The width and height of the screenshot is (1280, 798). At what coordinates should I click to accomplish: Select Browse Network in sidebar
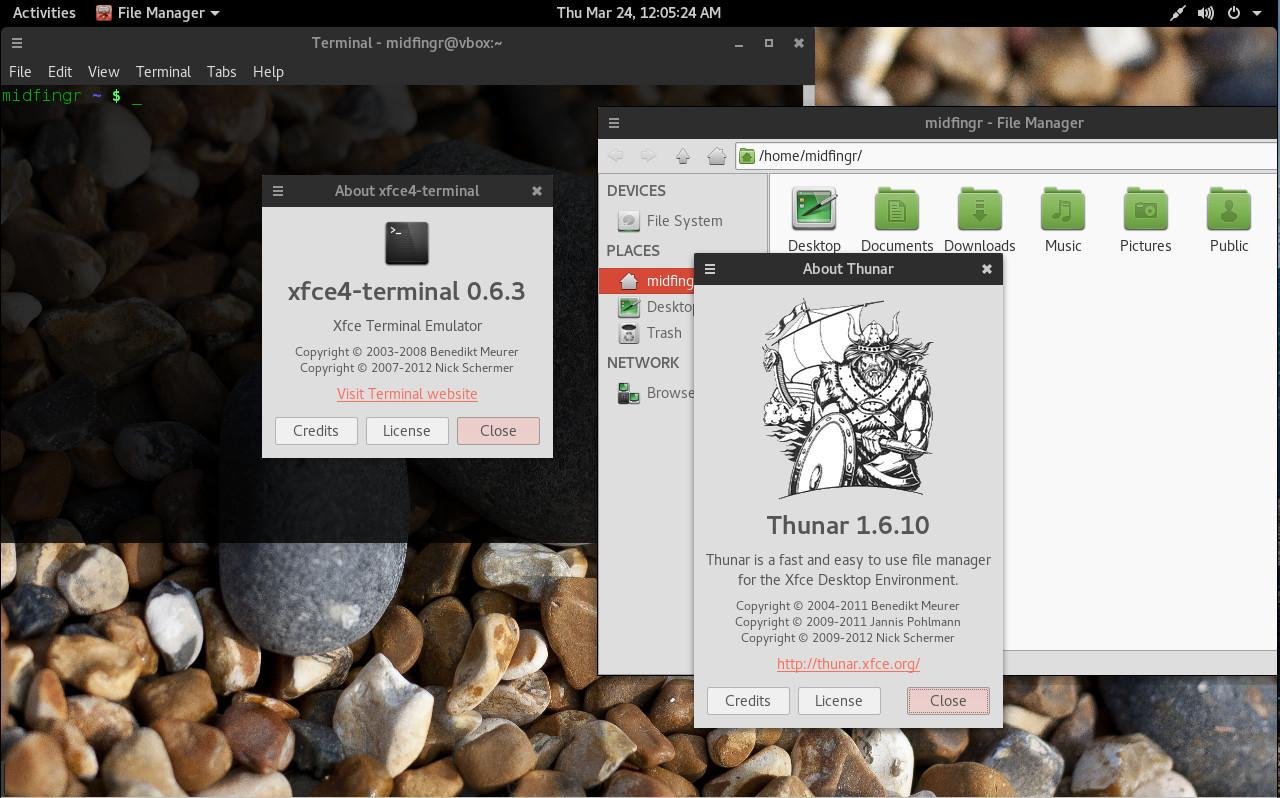coord(647,393)
